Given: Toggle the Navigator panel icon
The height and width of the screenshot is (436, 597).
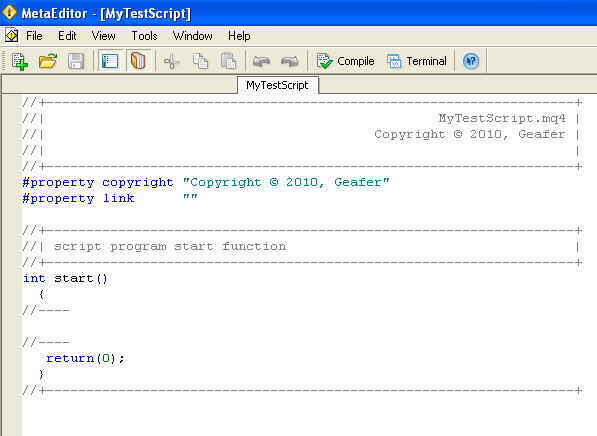Looking at the screenshot, I should 110,61.
